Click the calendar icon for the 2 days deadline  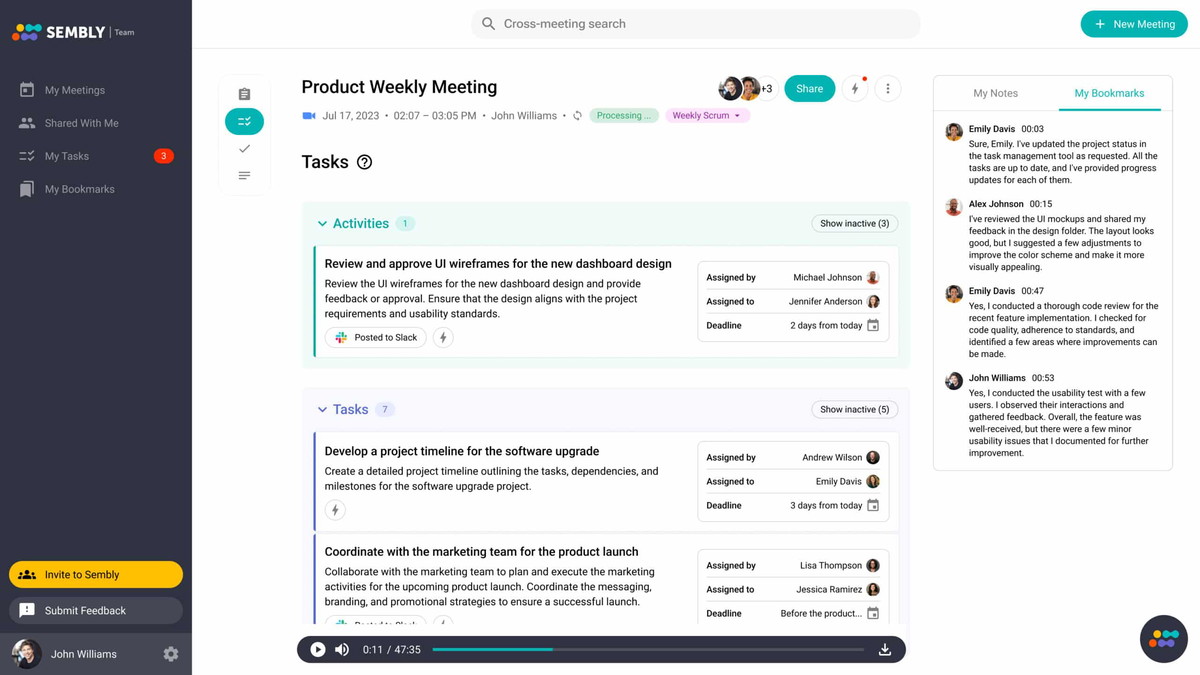point(873,325)
